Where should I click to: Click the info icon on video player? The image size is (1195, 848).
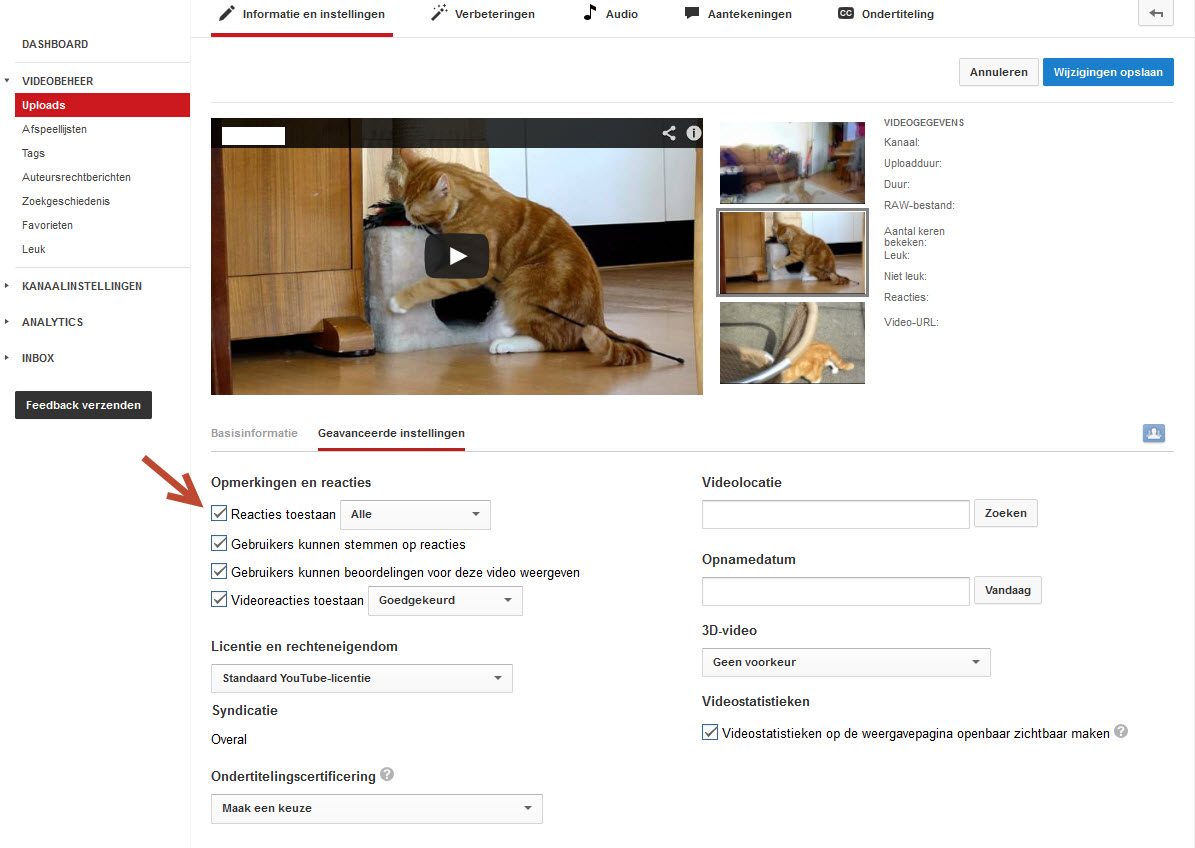[x=693, y=133]
